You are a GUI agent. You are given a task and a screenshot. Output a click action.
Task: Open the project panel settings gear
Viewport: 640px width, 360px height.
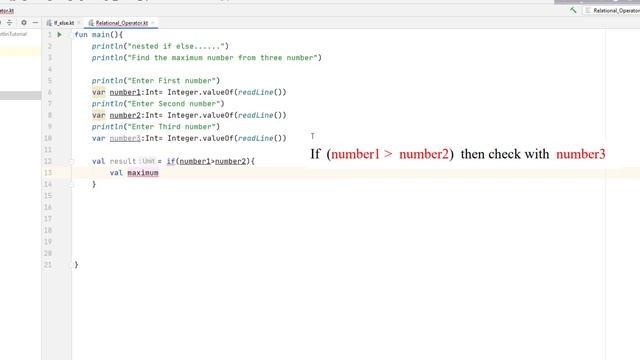click(x=24, y=23)
